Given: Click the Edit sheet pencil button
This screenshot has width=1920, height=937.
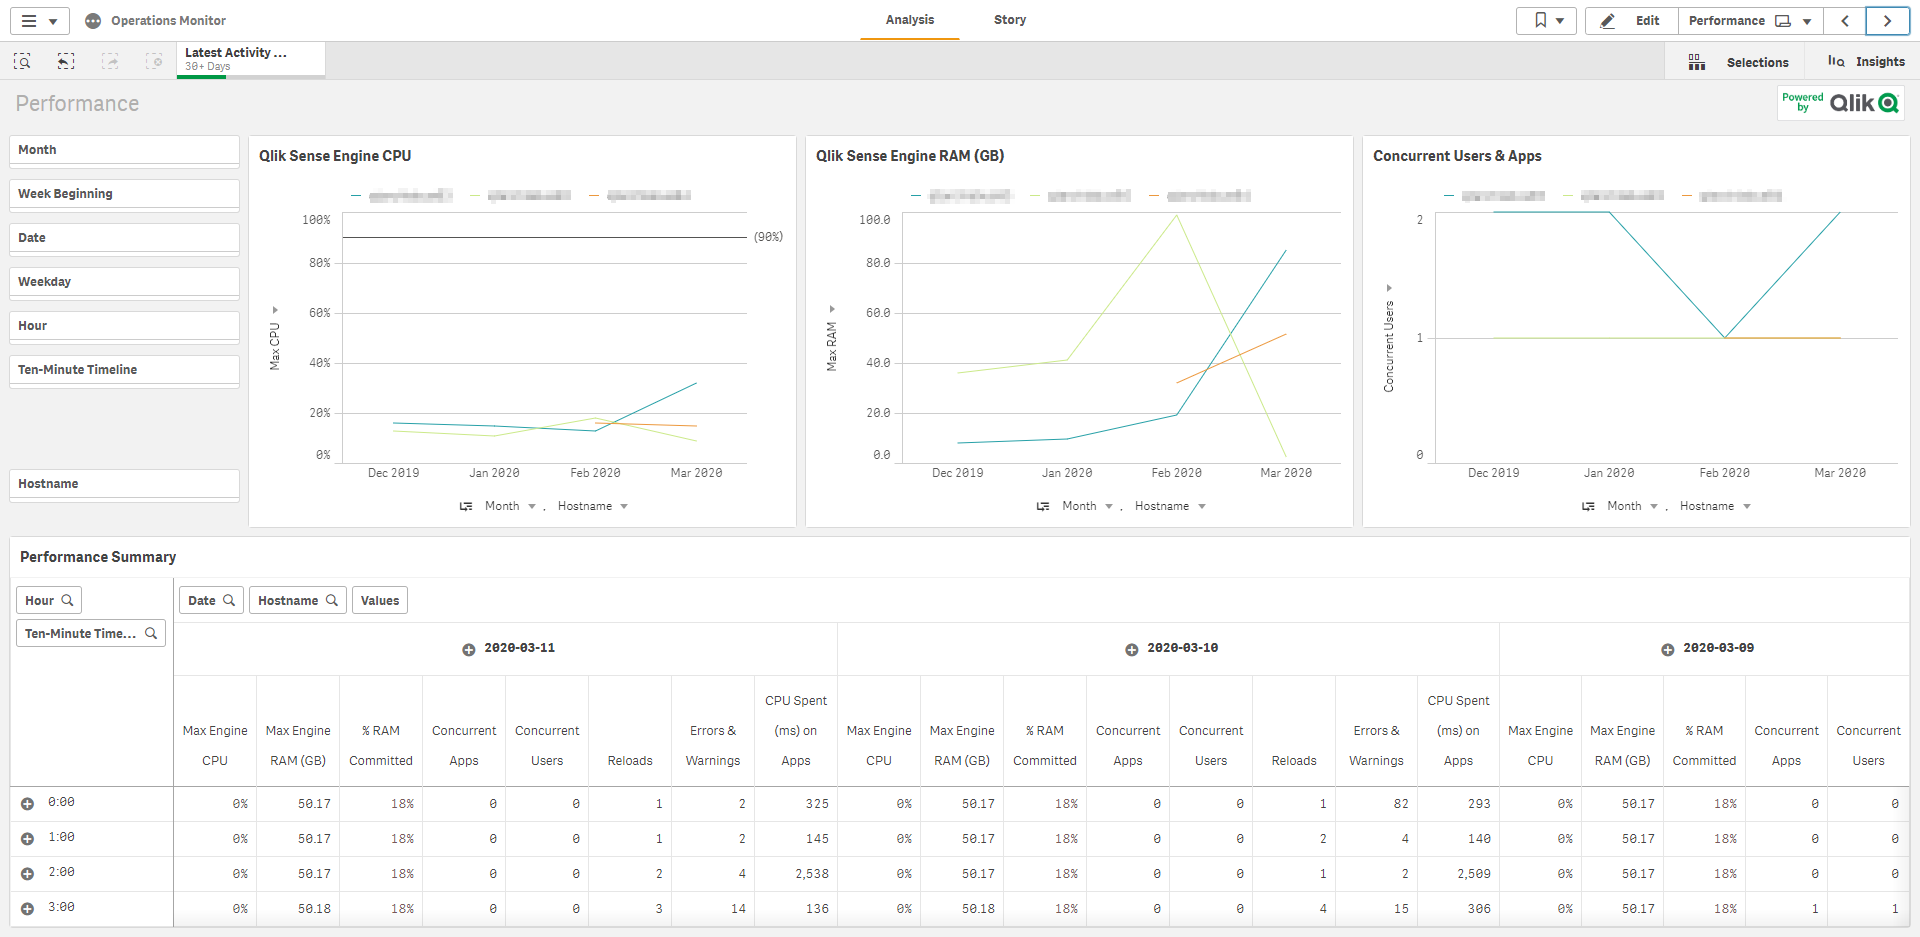Looking at the screenshot, I should click(1630, 21).
